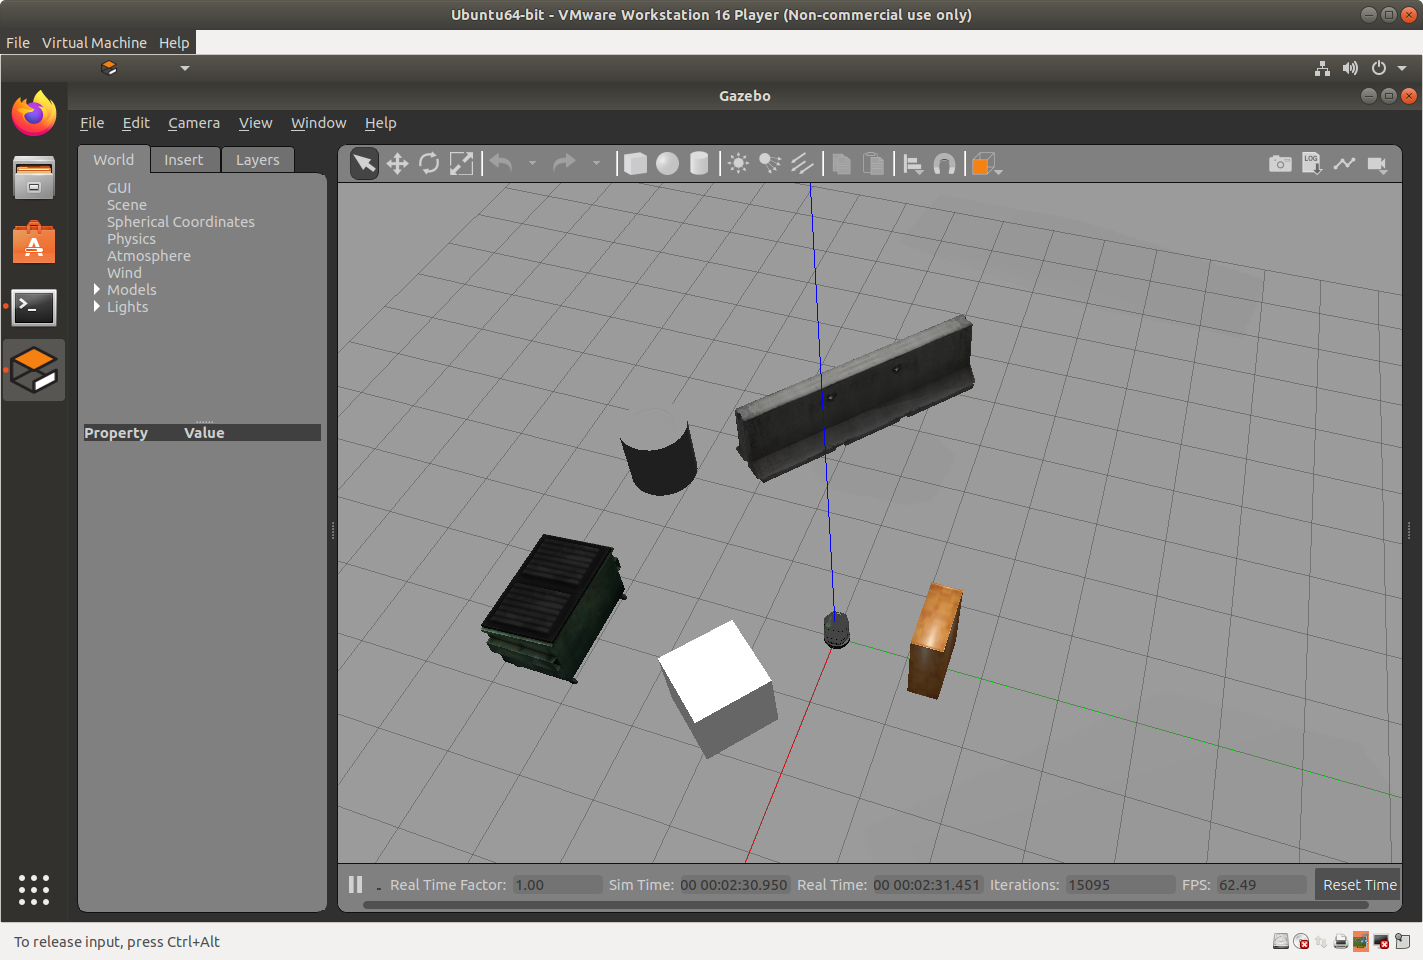Image resolution: width=1423 pixels, height=960 pixels.
Task: Select Scene in the world tree
Action: click(127, 205)
